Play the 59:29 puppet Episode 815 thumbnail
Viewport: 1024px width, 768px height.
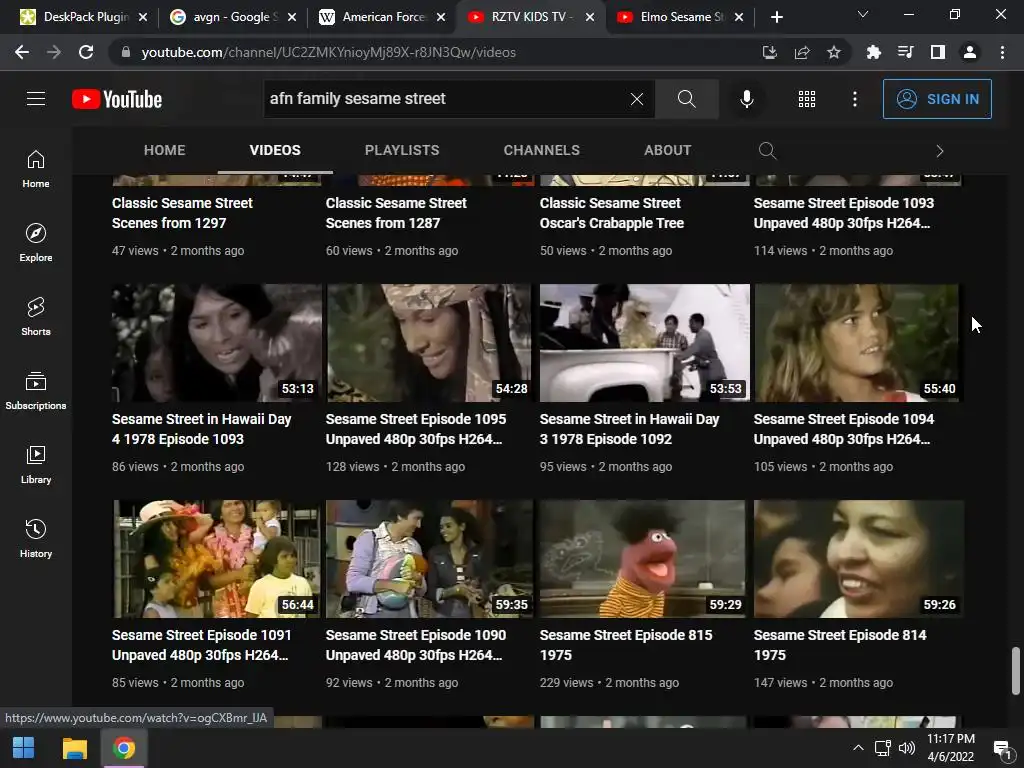(x=645, y=559)
